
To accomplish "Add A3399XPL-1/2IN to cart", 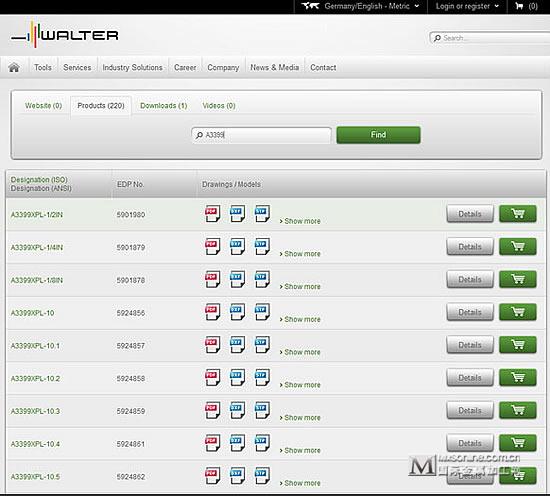I will (x=518, y=214).
